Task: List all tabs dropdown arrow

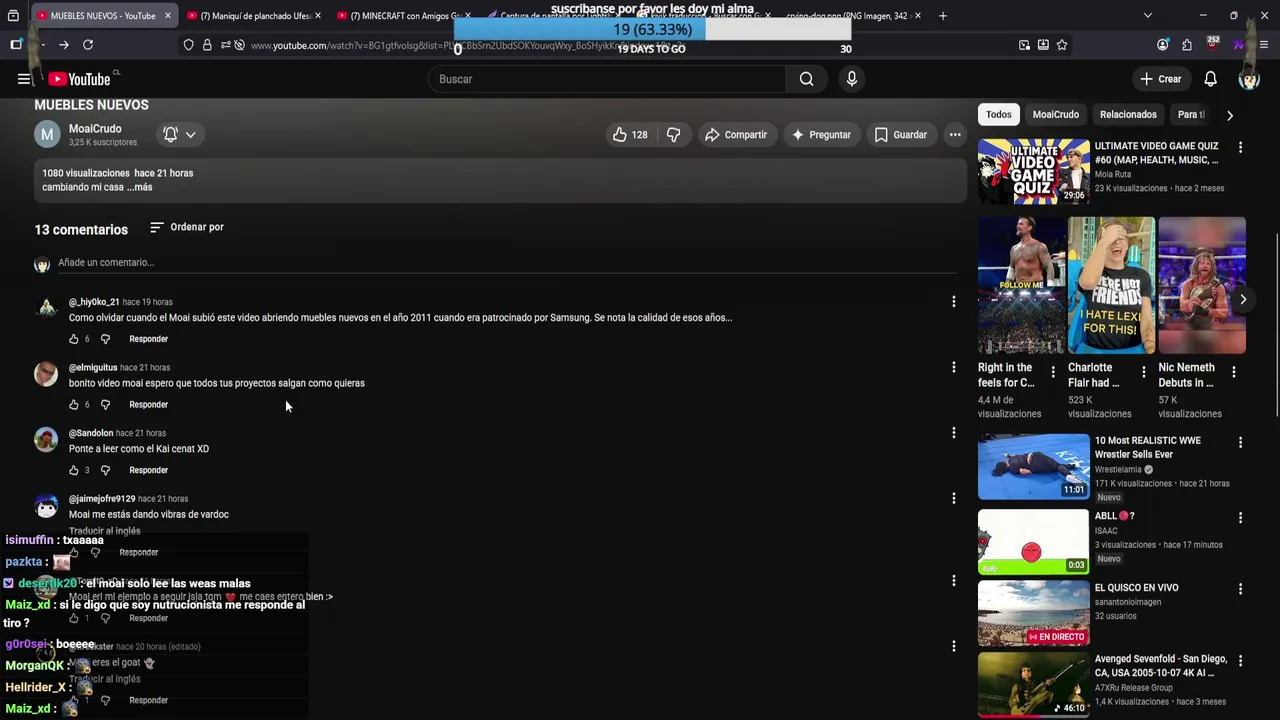Action: pyautogui.click(x=1148, y=16)
